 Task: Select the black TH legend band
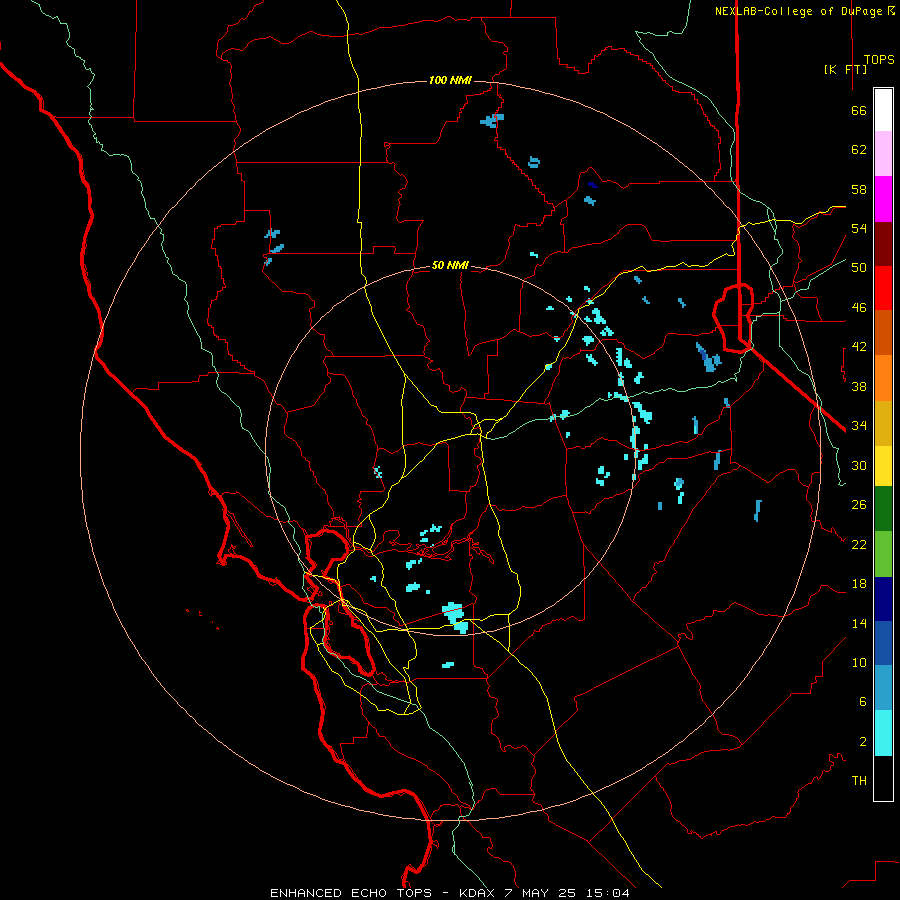coord(883,778)
